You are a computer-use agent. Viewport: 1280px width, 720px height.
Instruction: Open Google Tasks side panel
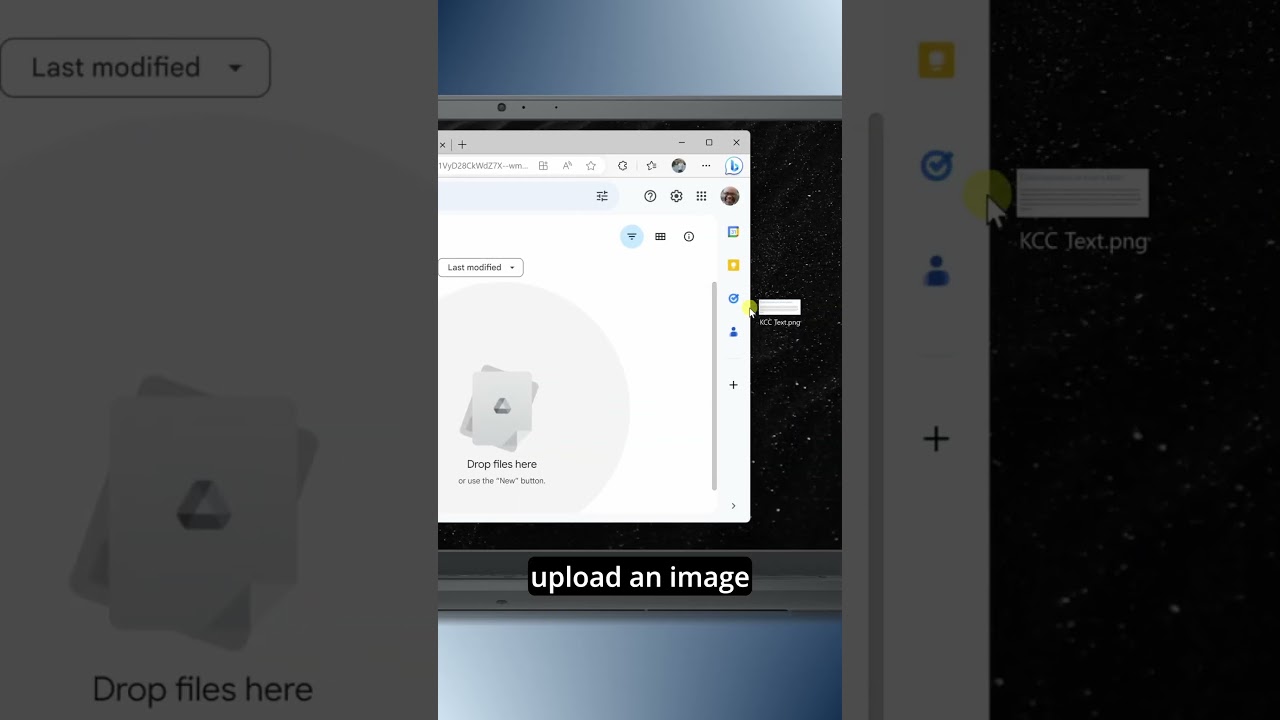733,298
